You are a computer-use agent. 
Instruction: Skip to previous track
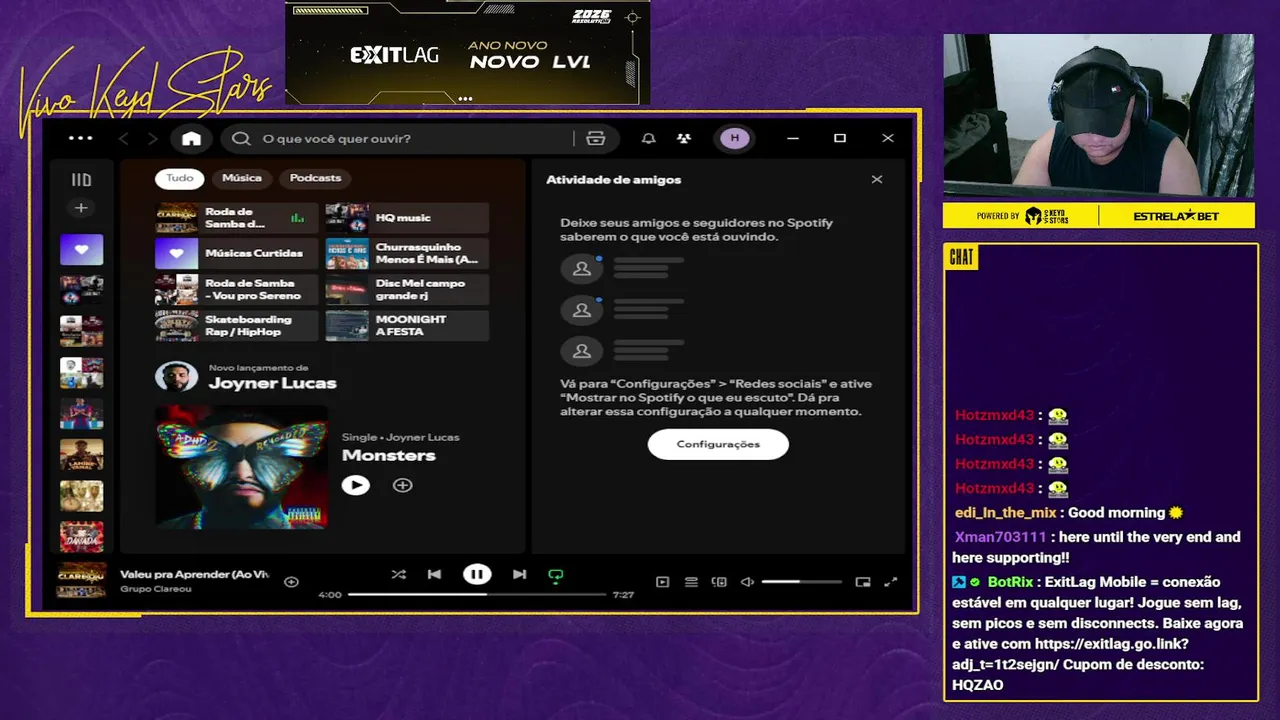(434, 575)
